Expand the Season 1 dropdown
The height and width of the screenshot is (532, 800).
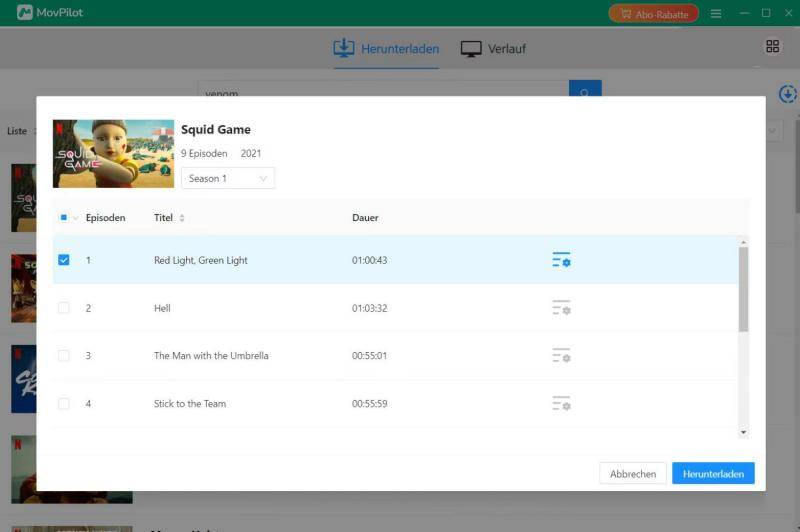tap(228, 178)
